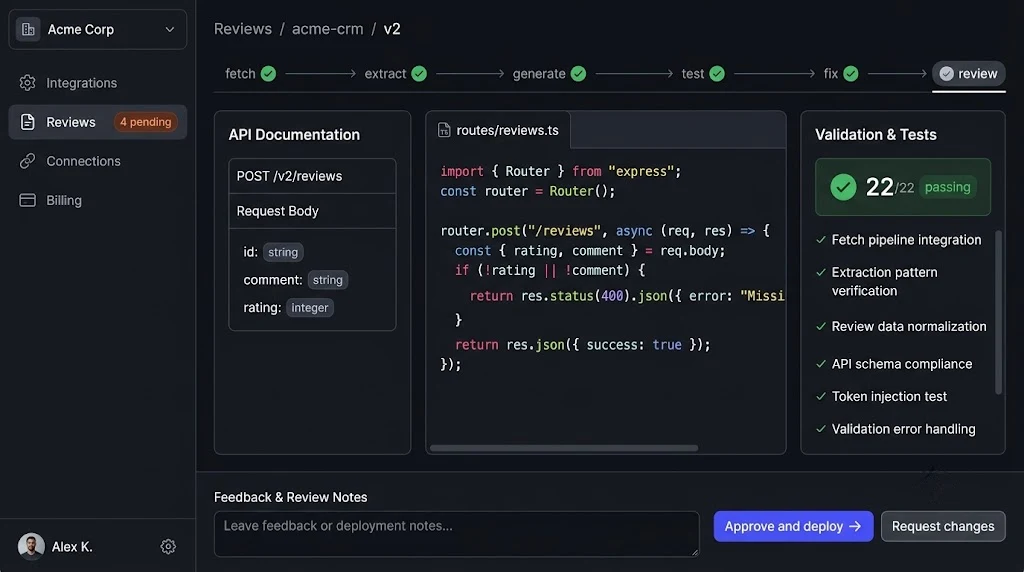Click the string type tag for comment
This screenshot has width=1024, height=572.
tap(328, 280)
